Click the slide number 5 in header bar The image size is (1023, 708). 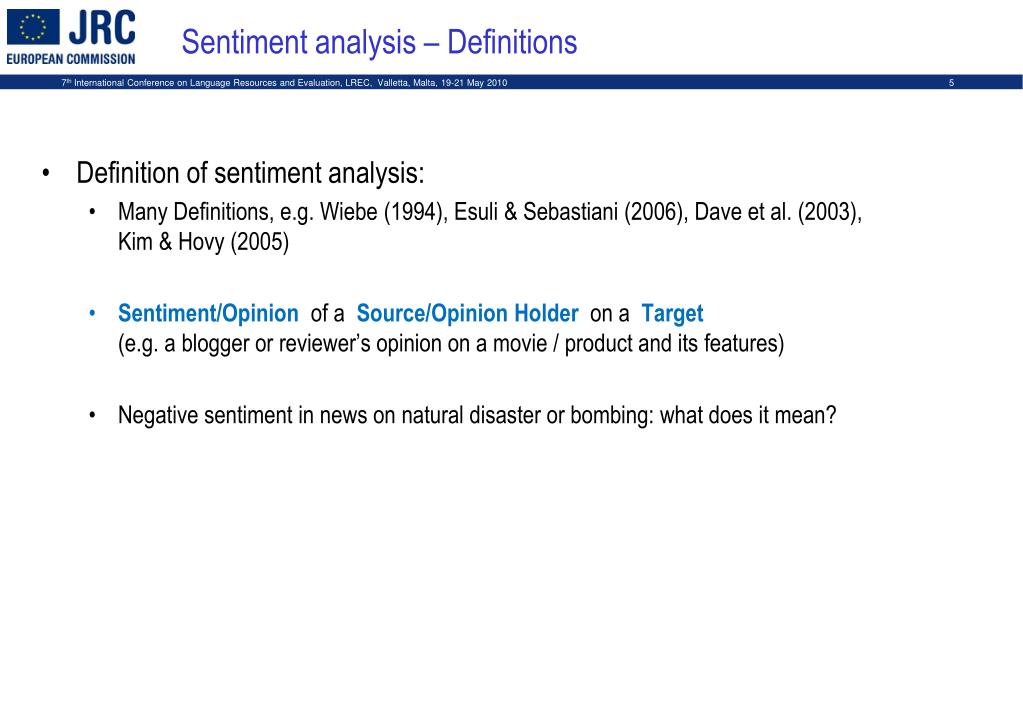pos(951,83)
